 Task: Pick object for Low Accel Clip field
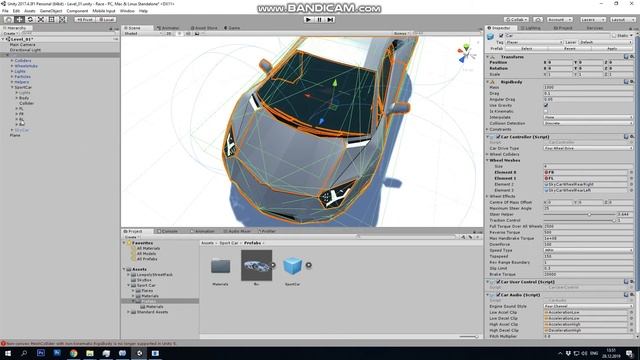tap(631, 312)
